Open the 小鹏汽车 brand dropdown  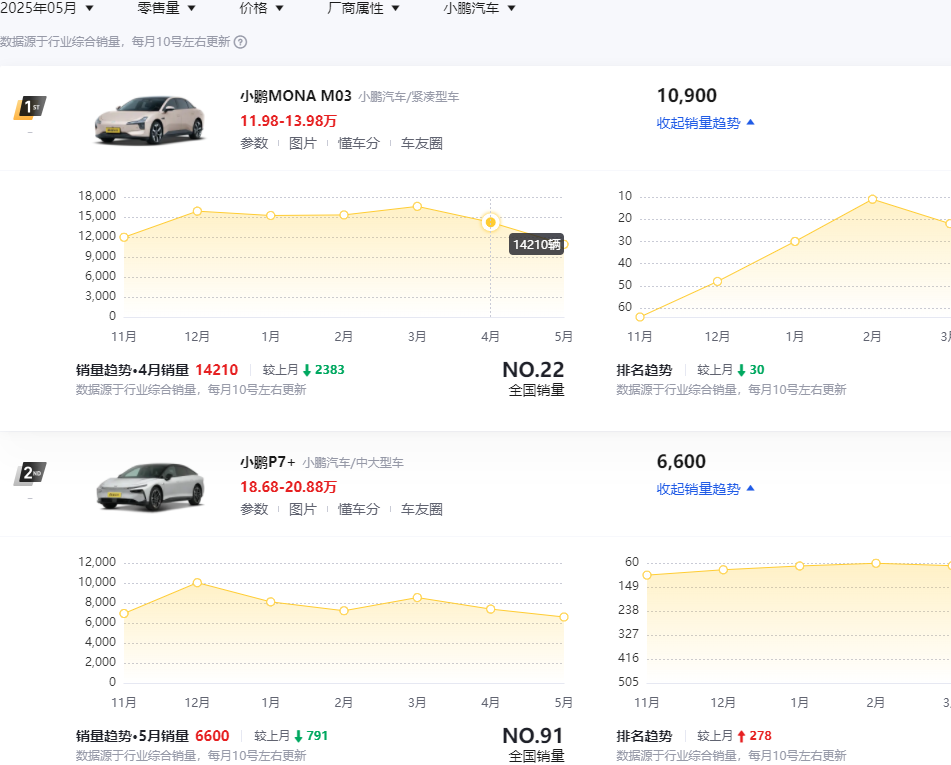[x=479, y=8]
